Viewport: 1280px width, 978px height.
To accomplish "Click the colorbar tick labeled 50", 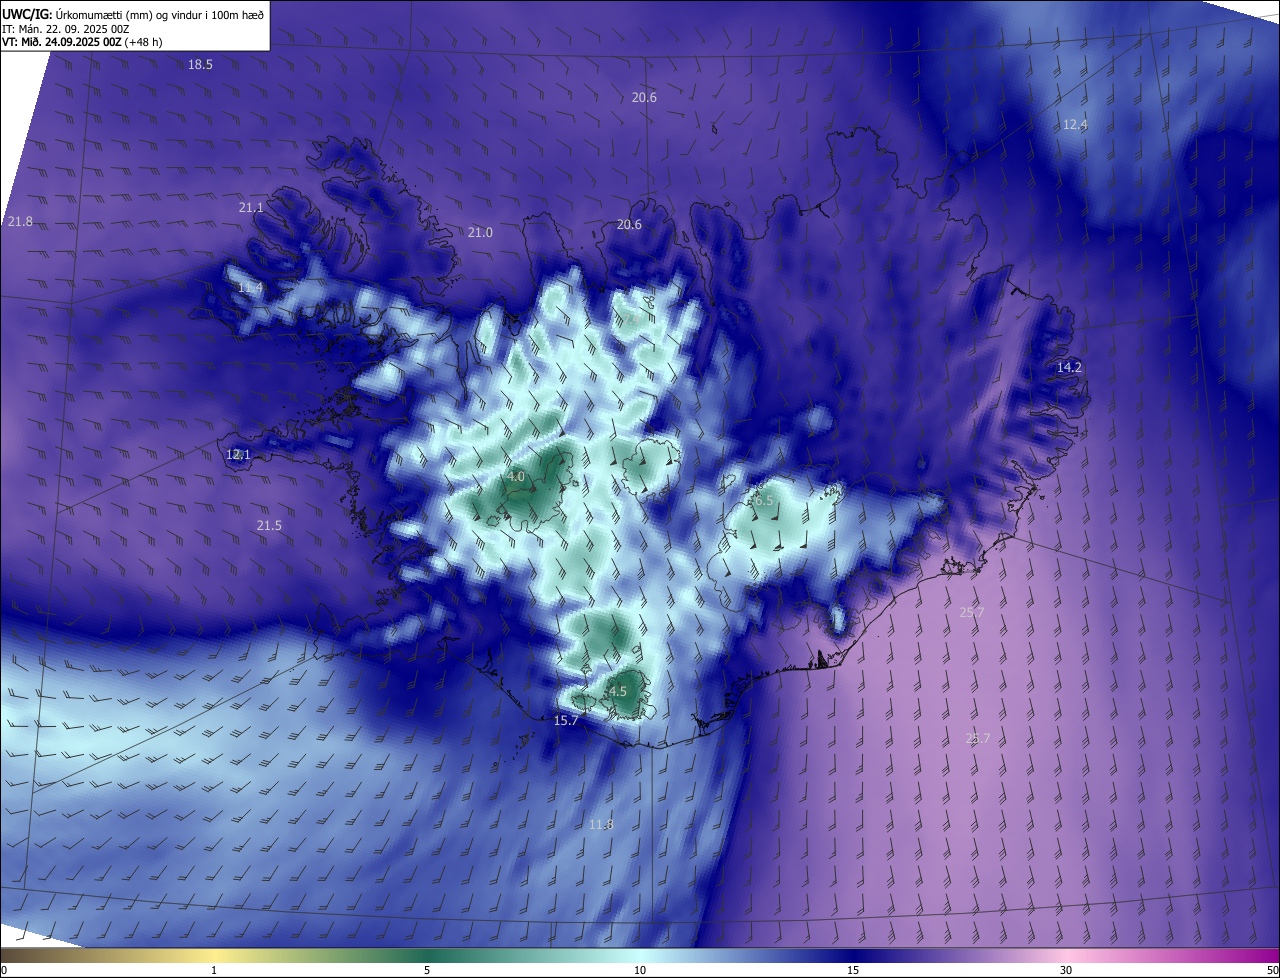I will point(1272,970).
